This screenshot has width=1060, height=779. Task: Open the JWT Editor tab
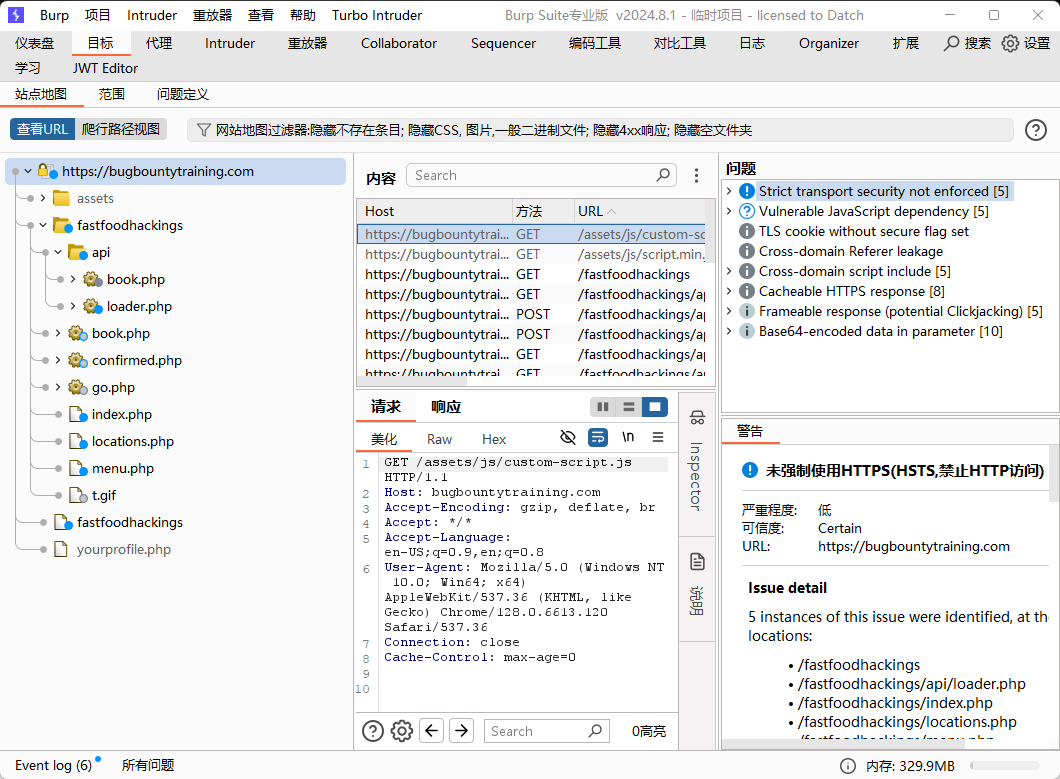(x=105, y=68)
